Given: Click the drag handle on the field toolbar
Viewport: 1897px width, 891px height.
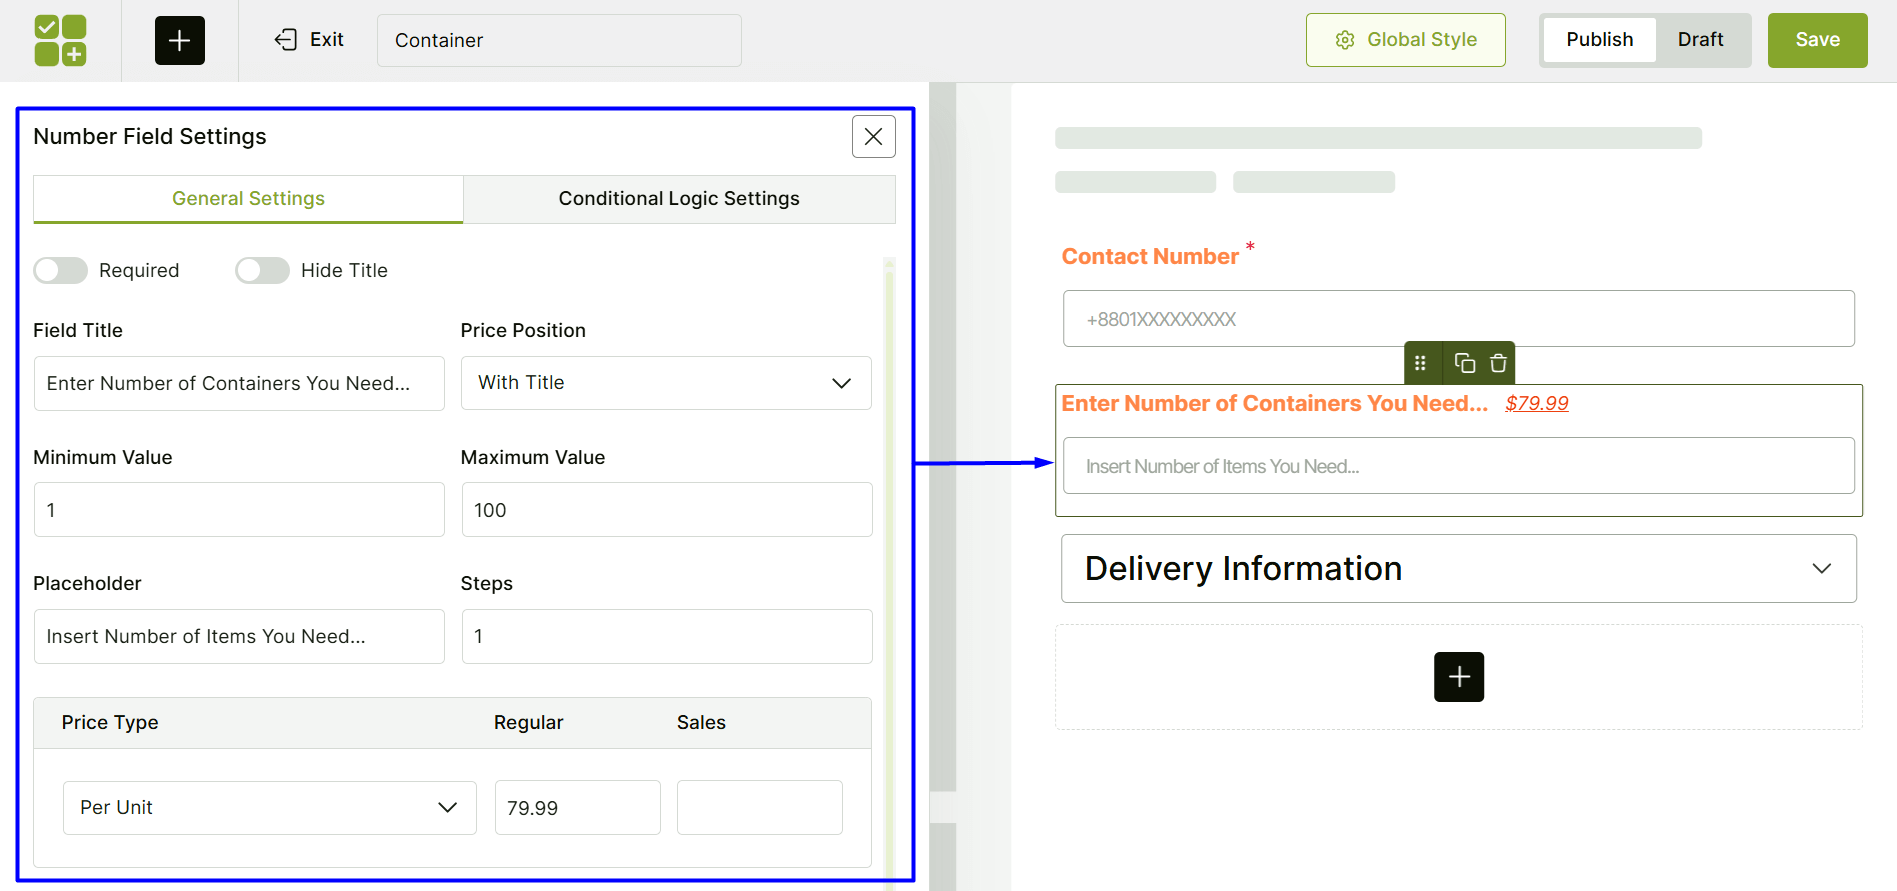Looking at the screenshot, I should (1420, 363).
